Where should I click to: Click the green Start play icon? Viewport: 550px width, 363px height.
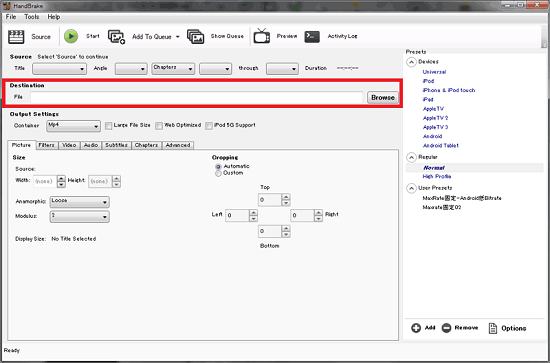[71, 36]
